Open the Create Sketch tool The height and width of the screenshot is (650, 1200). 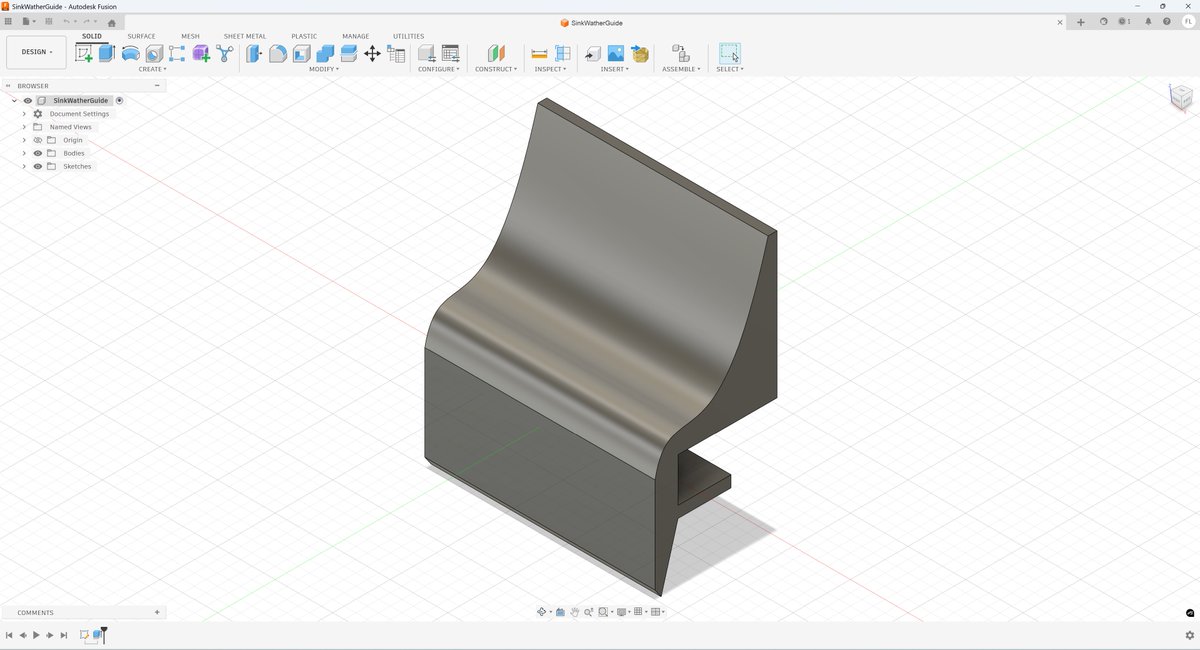pos(84,51)
